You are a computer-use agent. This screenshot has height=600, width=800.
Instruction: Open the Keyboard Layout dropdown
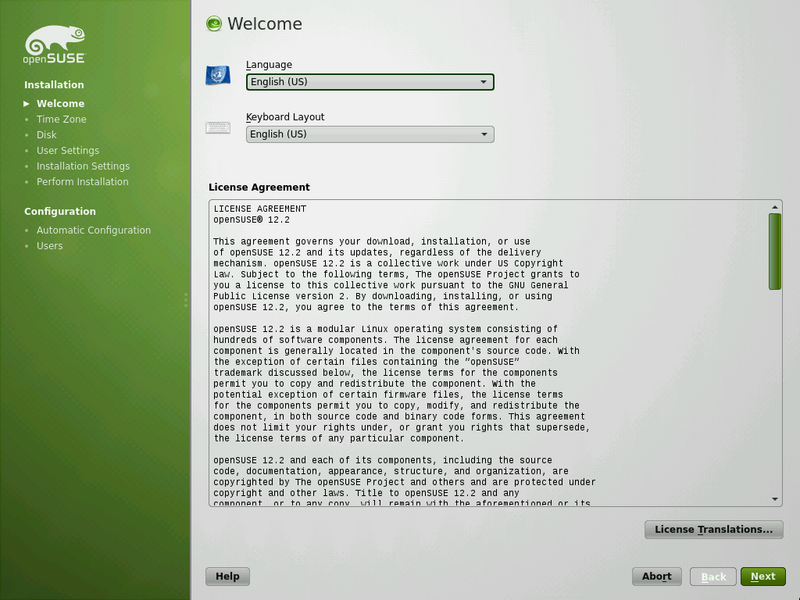click(370, 134)
